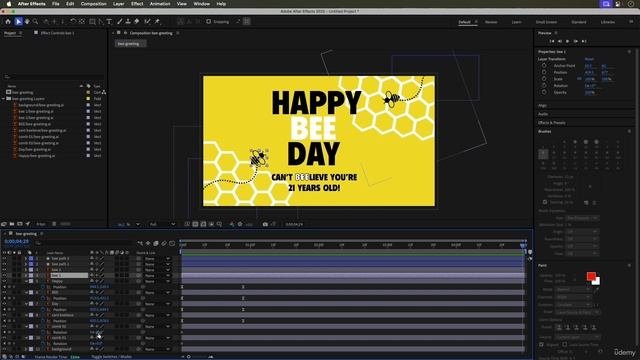Open Parent dropdown for the Day layer
This screenshot has height=360, width=640.
(x=158, y=304)
